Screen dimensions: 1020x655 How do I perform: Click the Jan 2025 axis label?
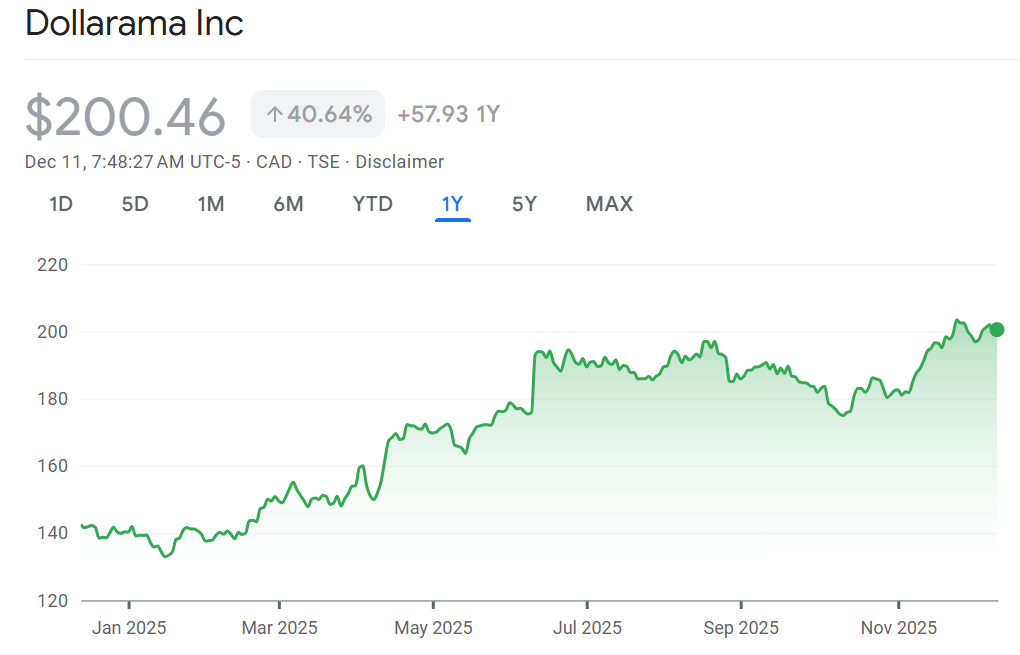(x=129, y=628)
